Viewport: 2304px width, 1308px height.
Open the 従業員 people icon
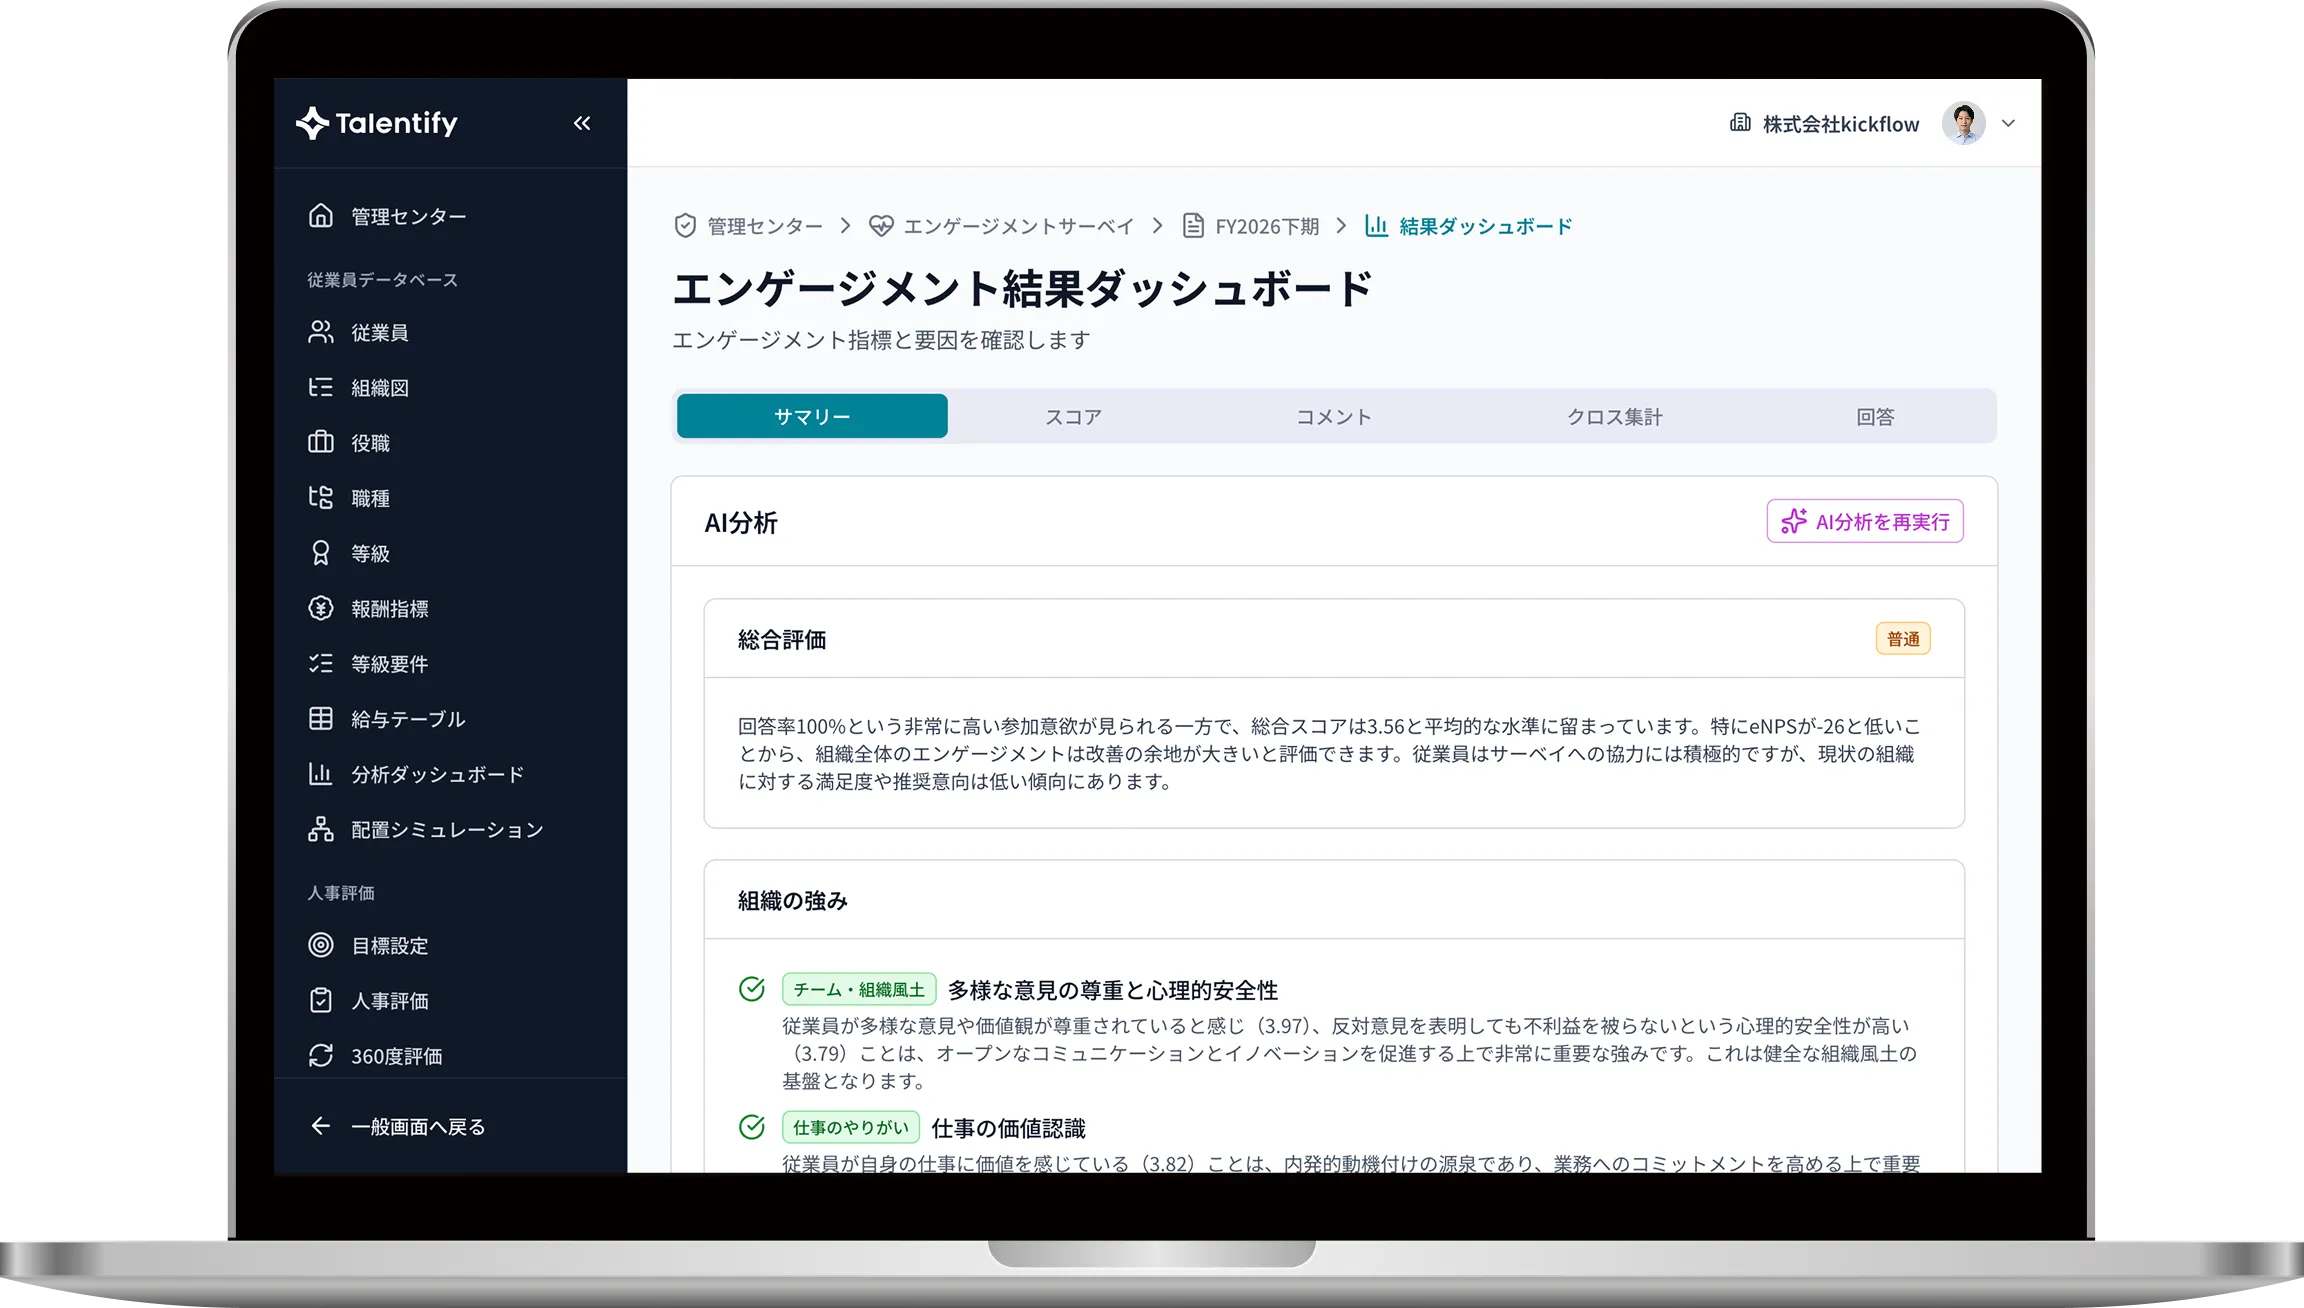(x=321, y=332)
